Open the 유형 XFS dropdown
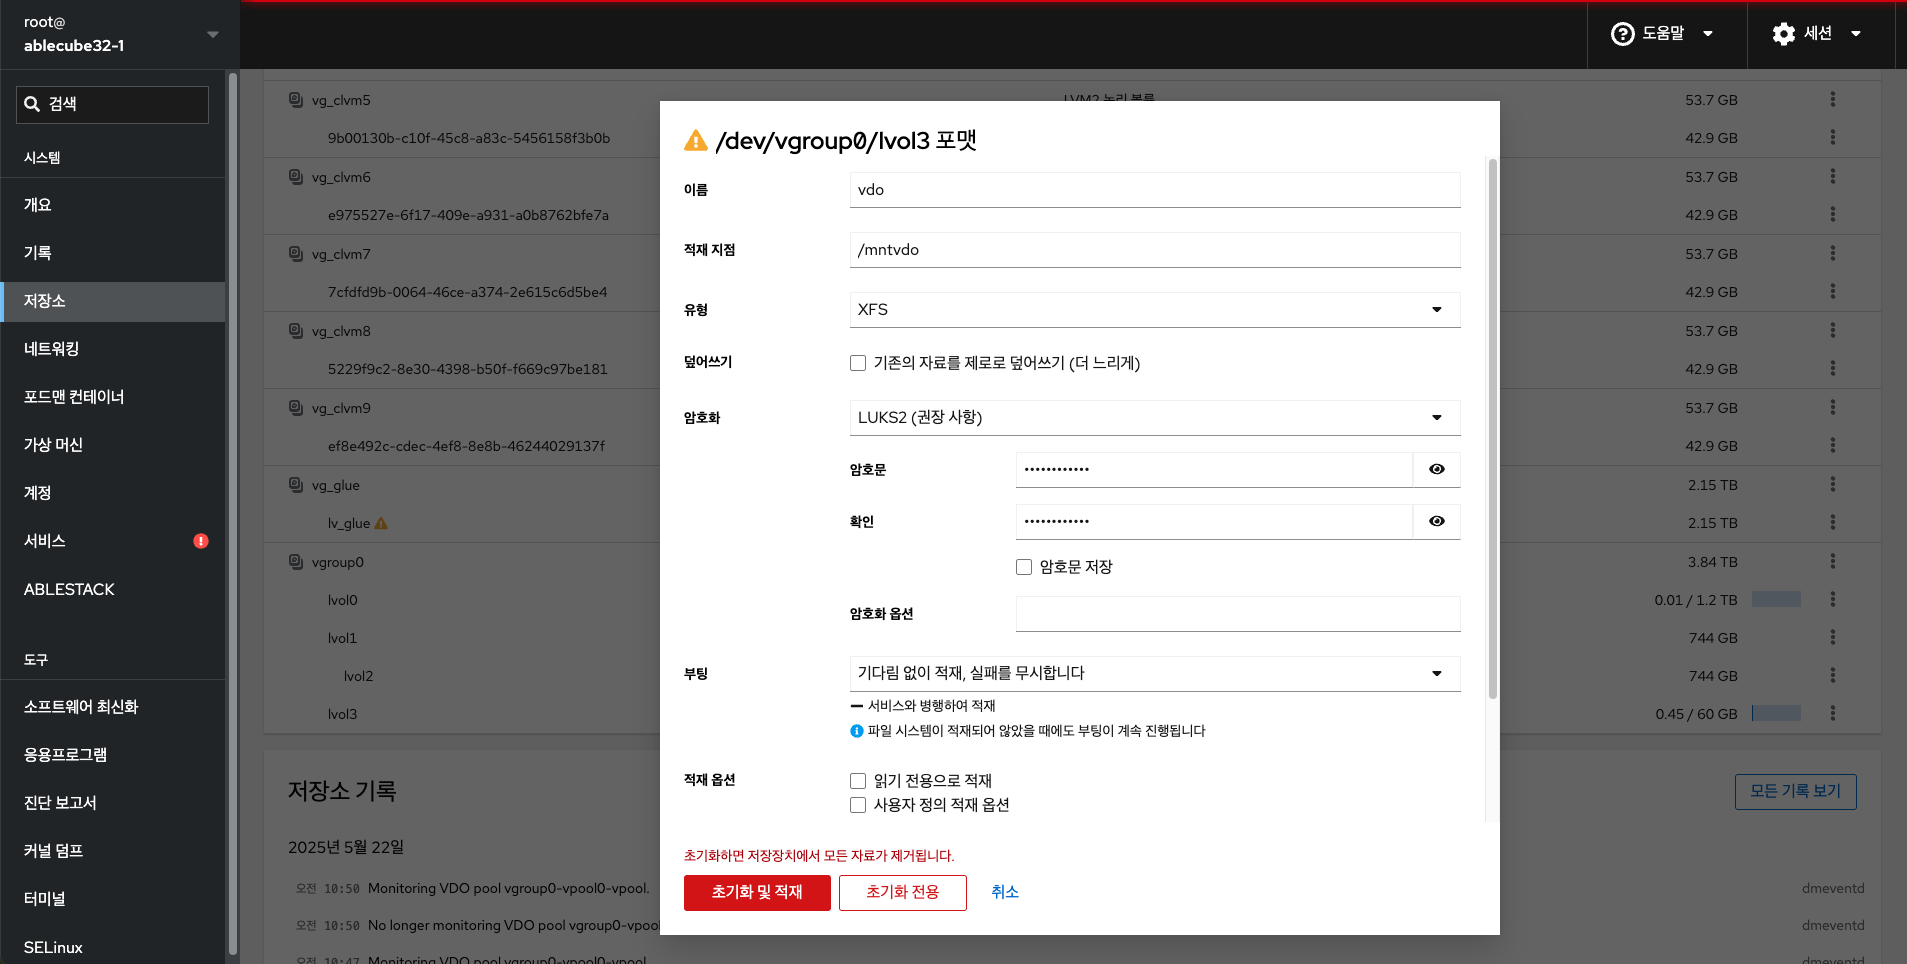 [1154, 310]
